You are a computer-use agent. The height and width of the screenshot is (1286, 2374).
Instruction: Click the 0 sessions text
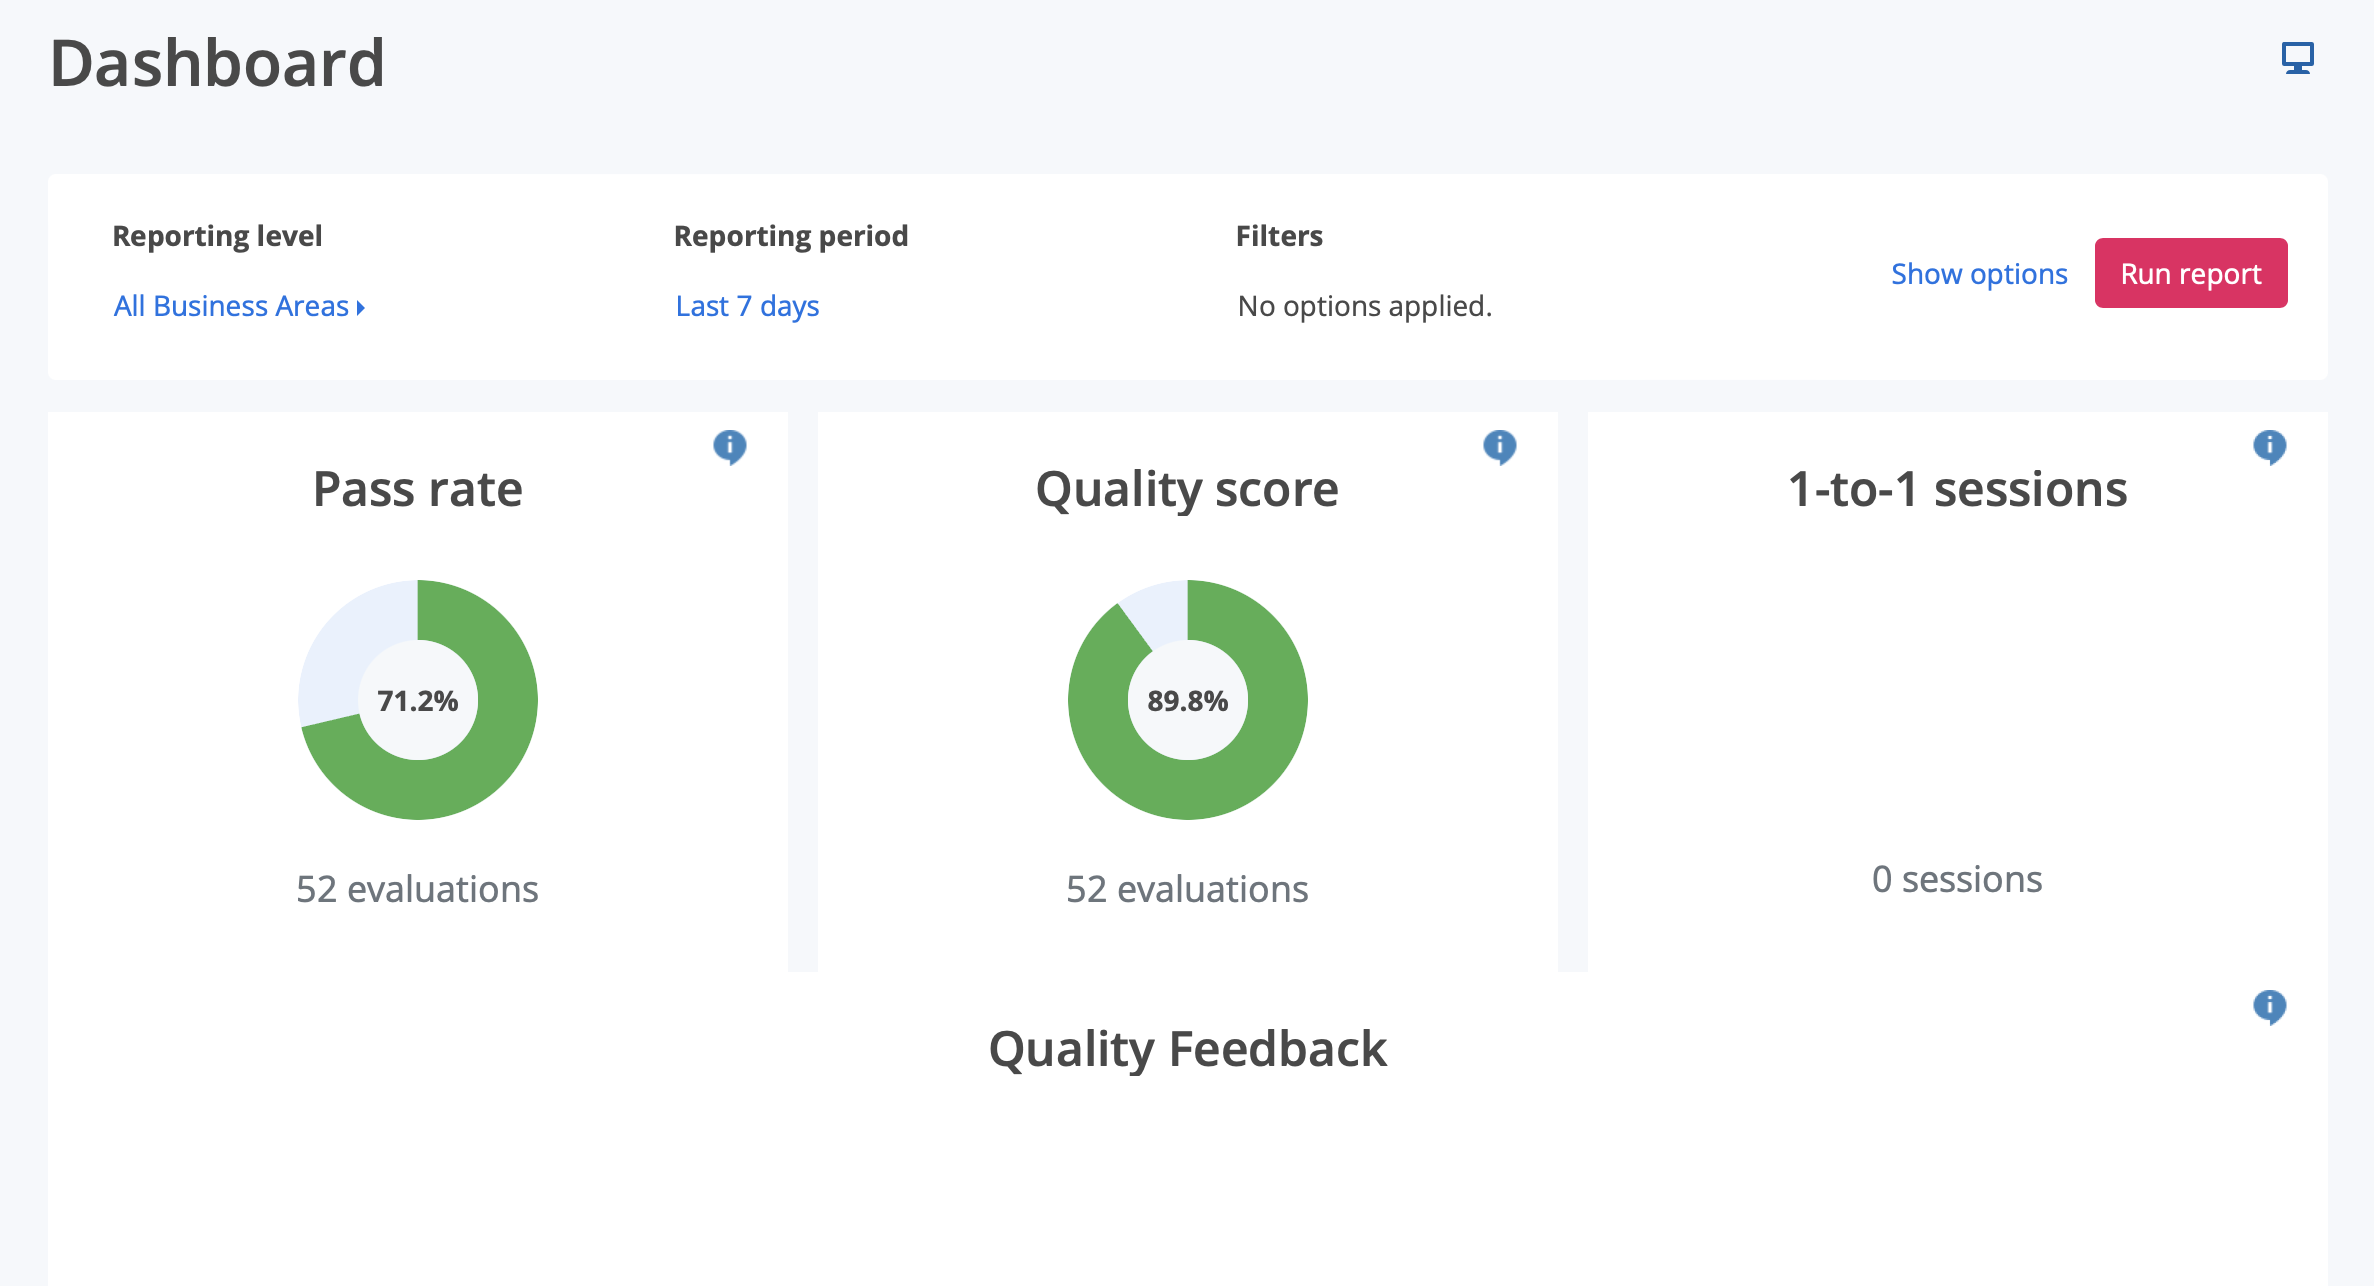(x=1957, y=879)
